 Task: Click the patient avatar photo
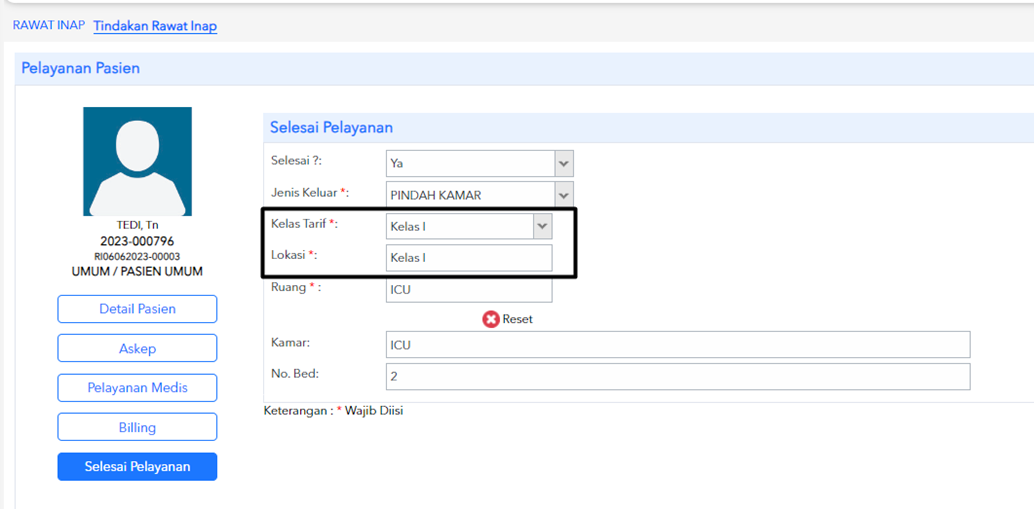pos(137,162)
